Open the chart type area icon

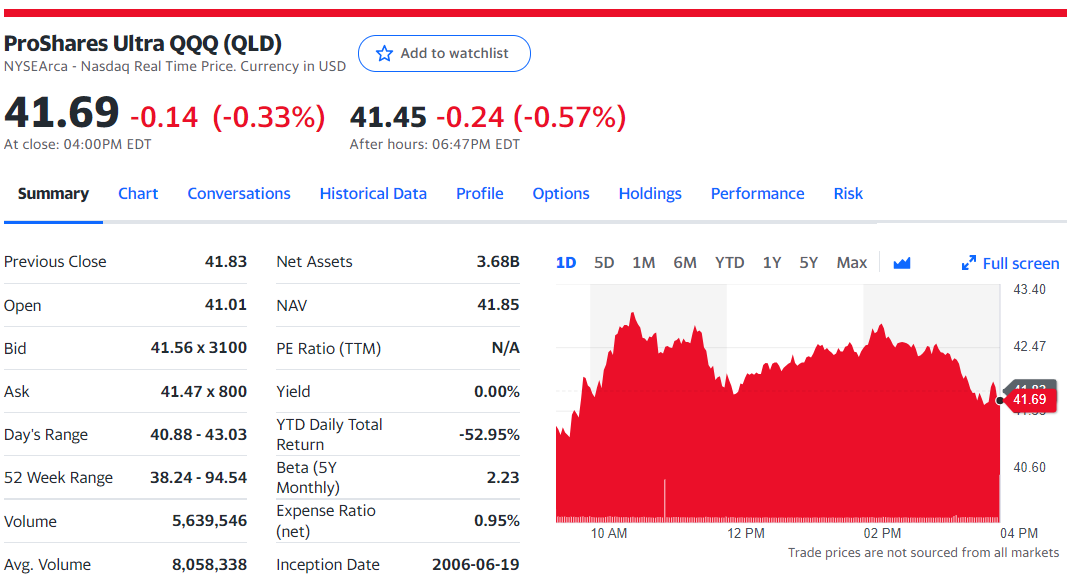(x=902, y=263)
